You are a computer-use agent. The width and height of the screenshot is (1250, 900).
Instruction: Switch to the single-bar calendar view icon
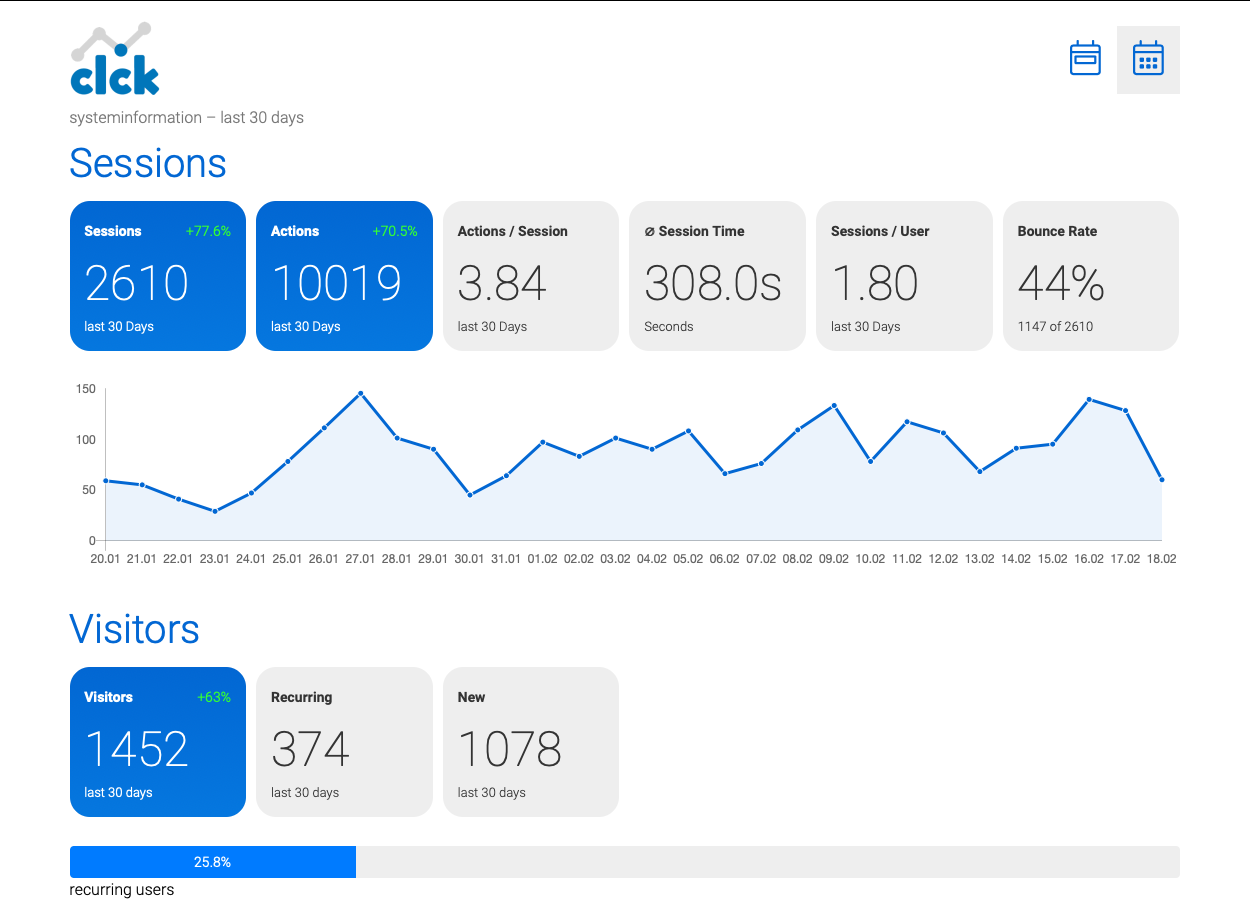tap(1085, 59)
